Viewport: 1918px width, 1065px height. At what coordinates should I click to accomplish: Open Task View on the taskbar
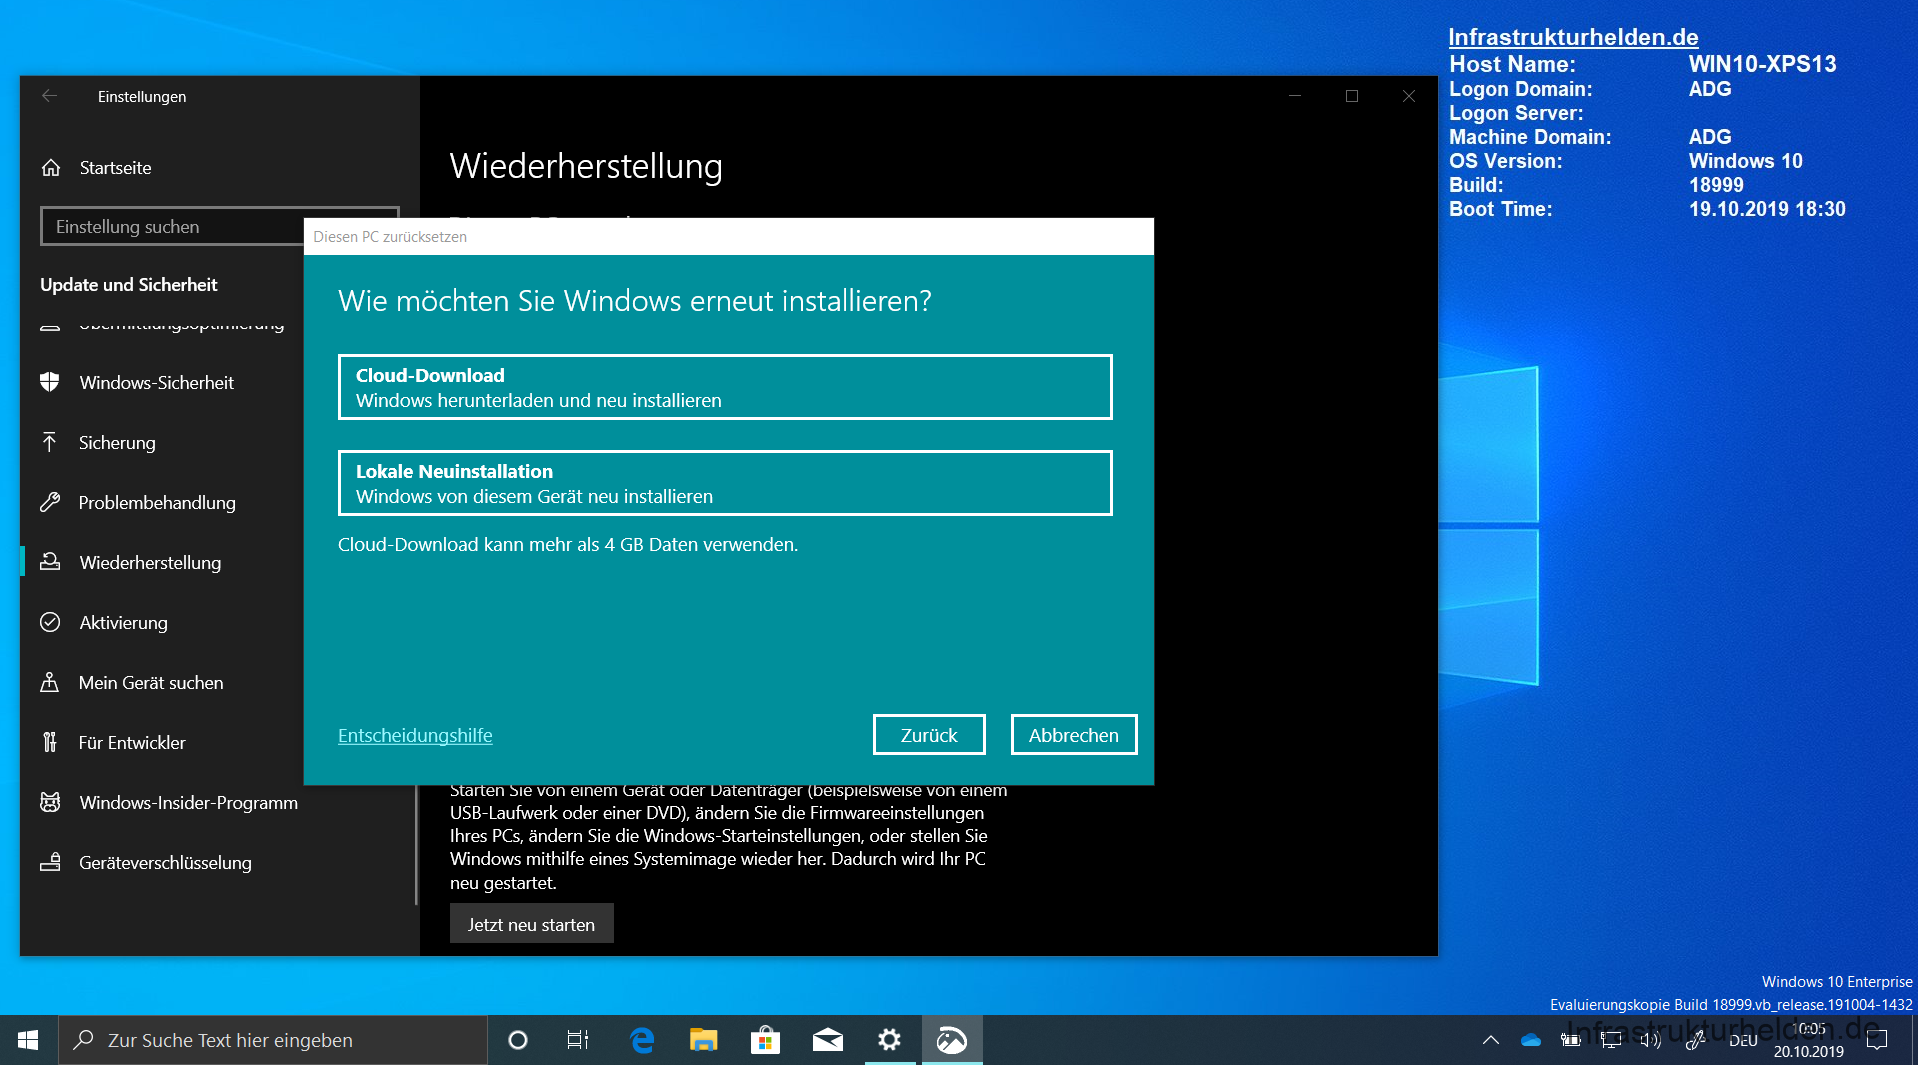[578, 1040]
